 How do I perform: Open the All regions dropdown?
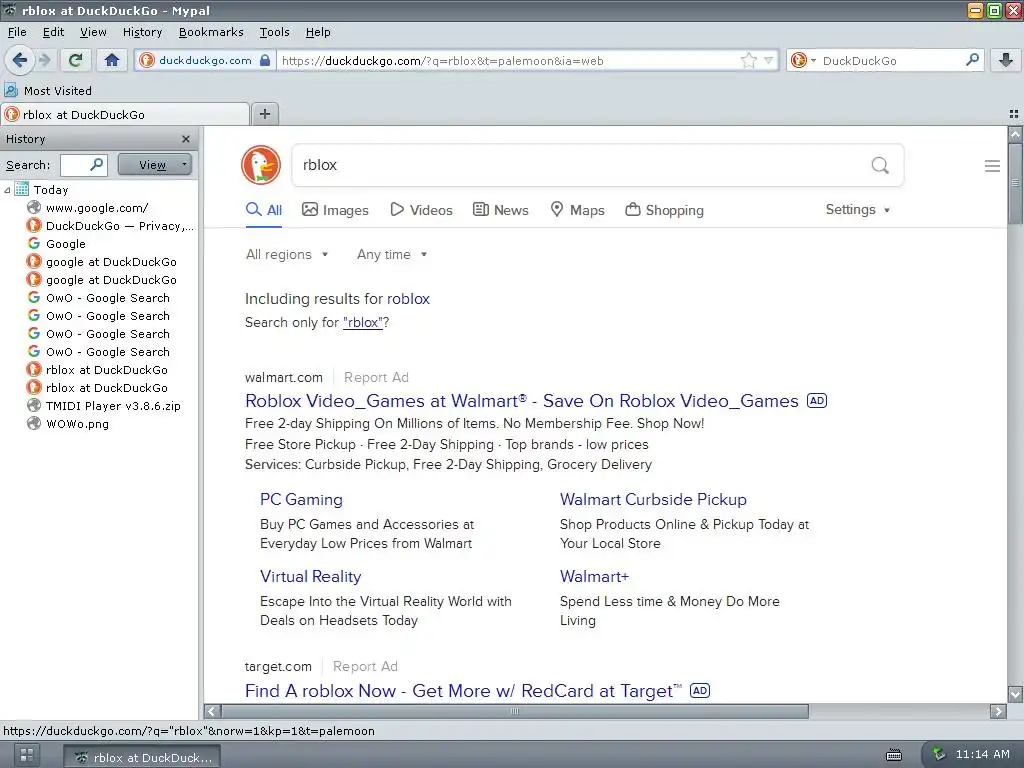coord(287,255)
